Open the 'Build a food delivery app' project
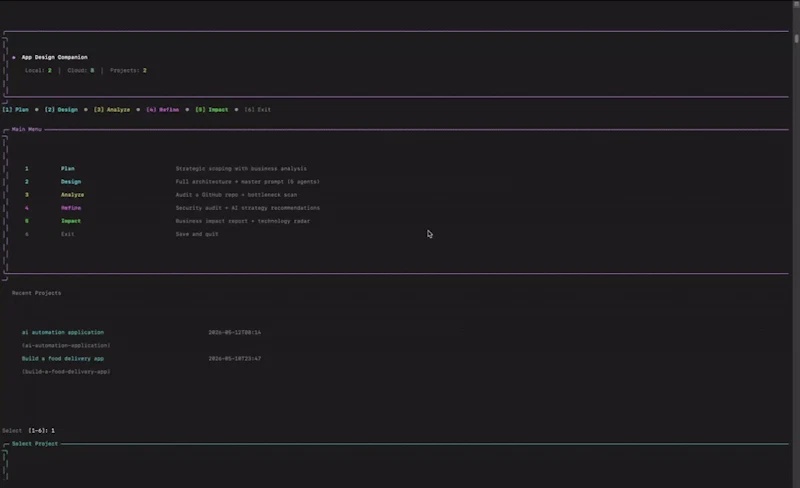Viewport: 800px width, 488px height. [x=63, y=359]
